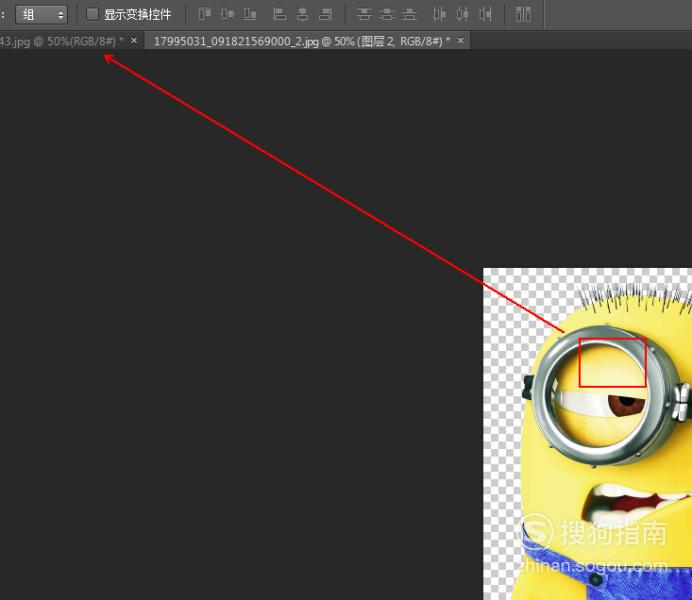The width and height of the screenshot is (692, 600).
Task: Click Align vertical centers icon
Action: tap(227, 14)
